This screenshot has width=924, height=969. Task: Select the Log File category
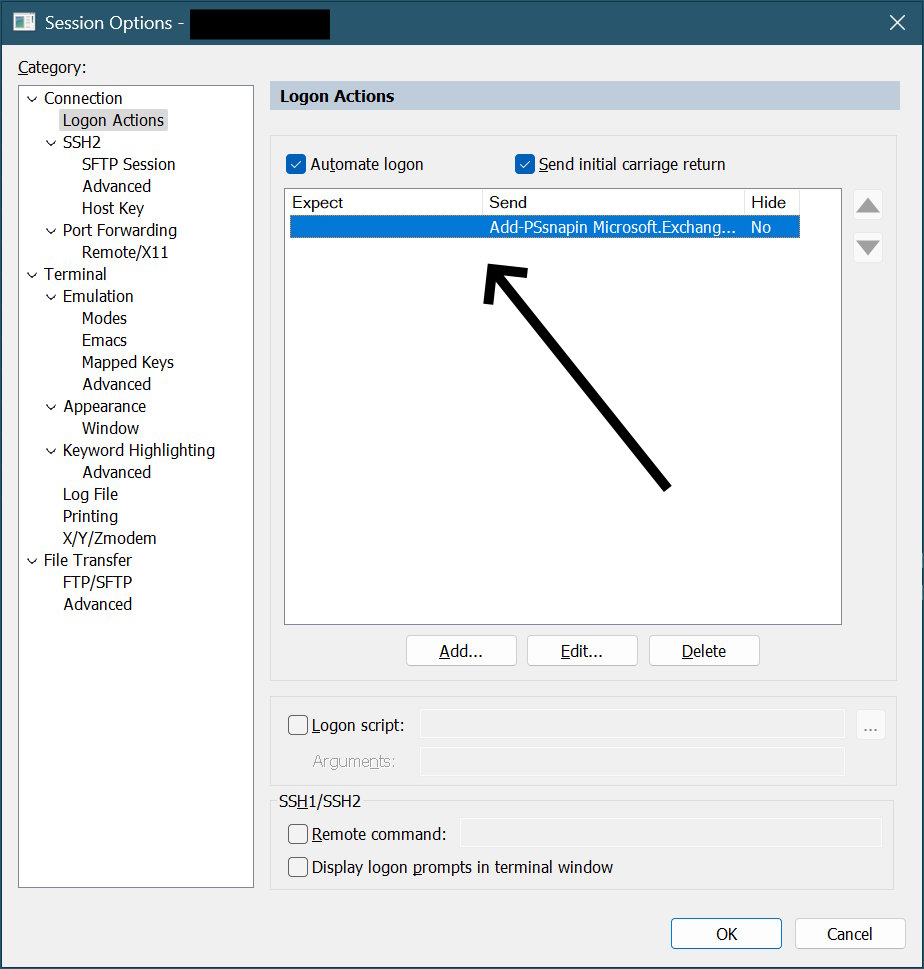click(90, 494)
